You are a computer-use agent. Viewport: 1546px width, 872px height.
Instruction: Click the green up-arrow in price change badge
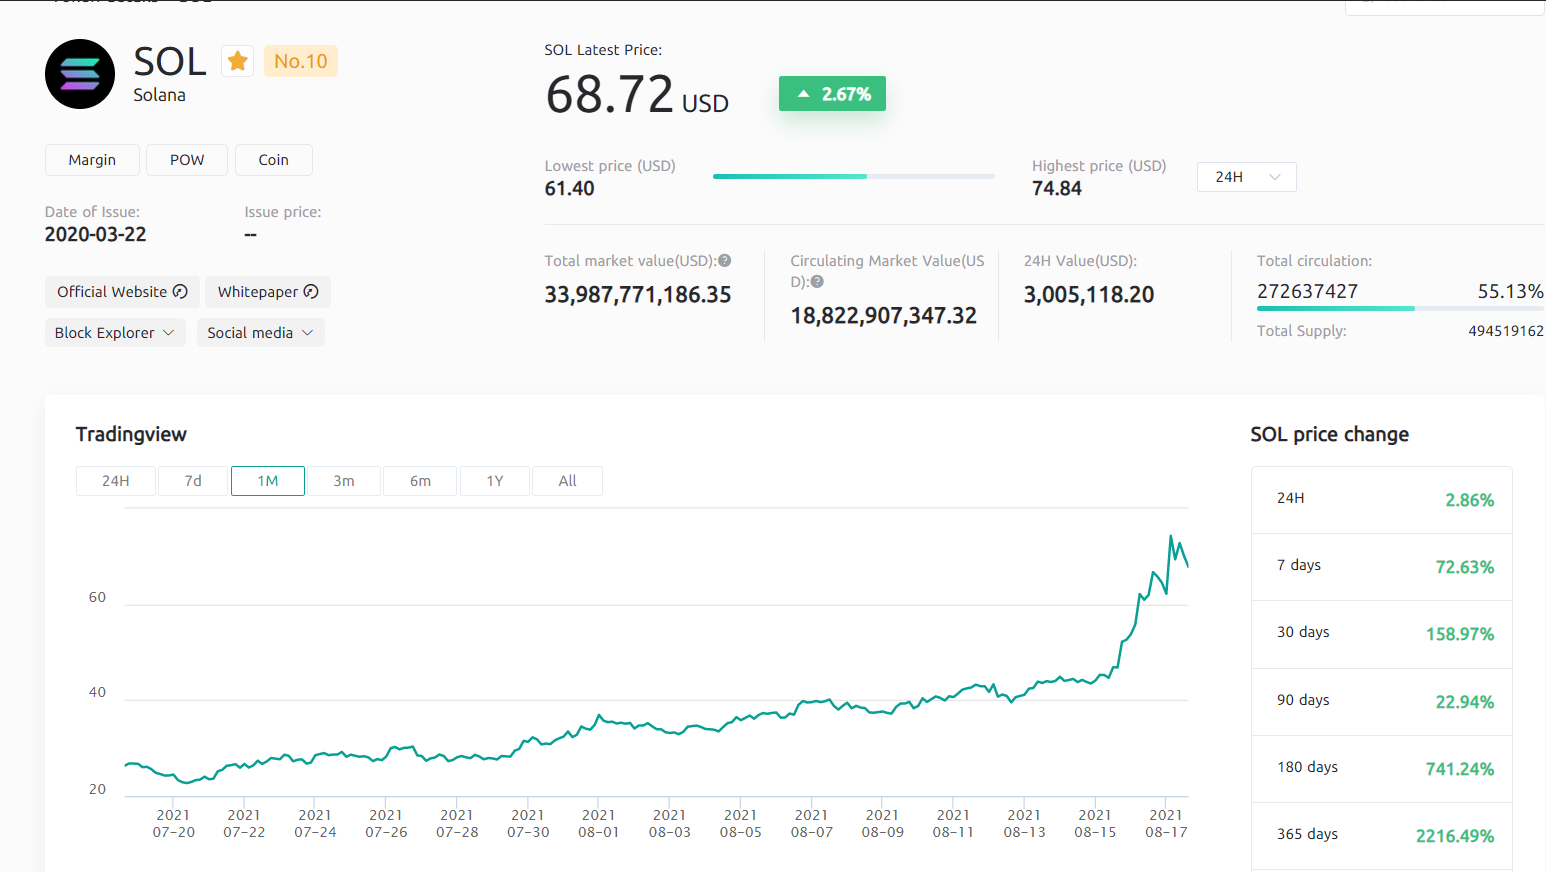coord(803,94)
